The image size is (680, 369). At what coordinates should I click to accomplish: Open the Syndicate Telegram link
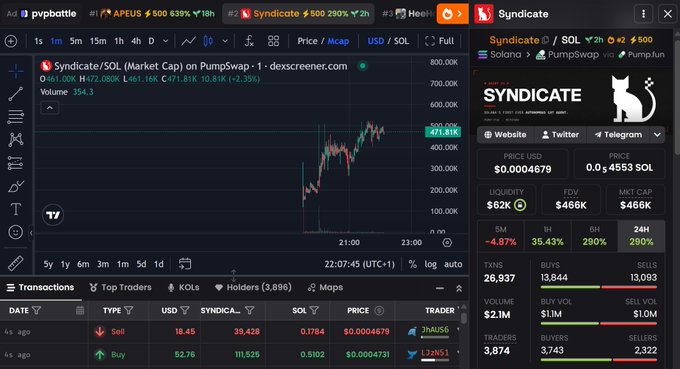618,135
